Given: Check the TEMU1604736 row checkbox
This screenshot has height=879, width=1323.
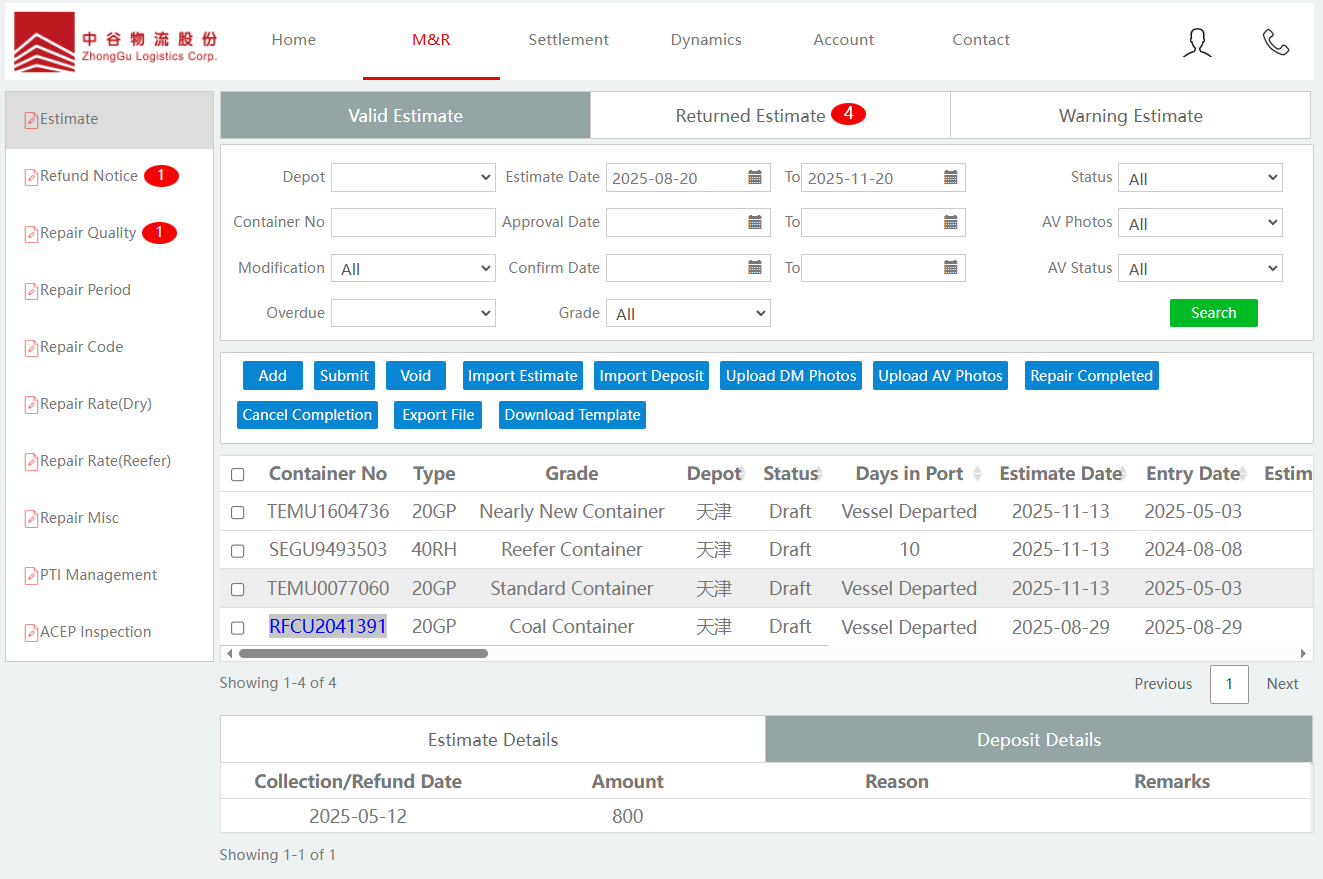Looking at the screenshot, I should click(238, 512).
